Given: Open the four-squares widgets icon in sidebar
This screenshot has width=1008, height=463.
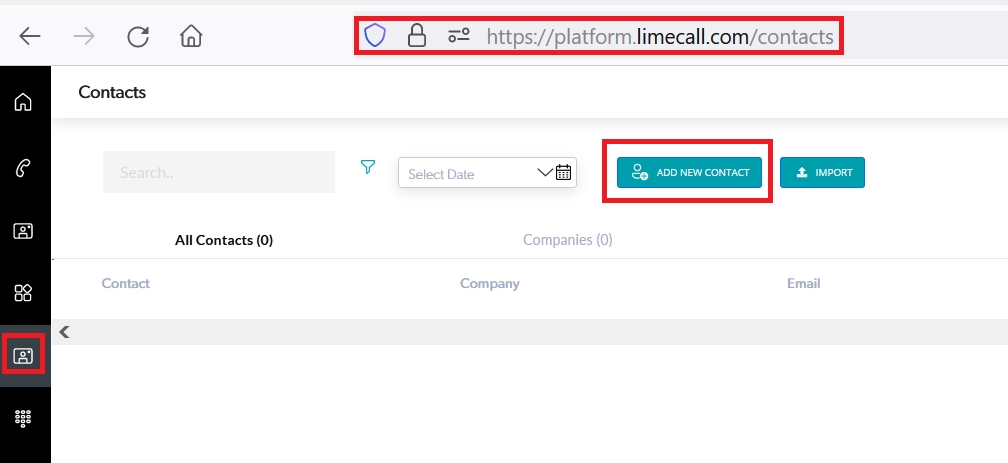Looking at the screenshot, I should point(22,293).
